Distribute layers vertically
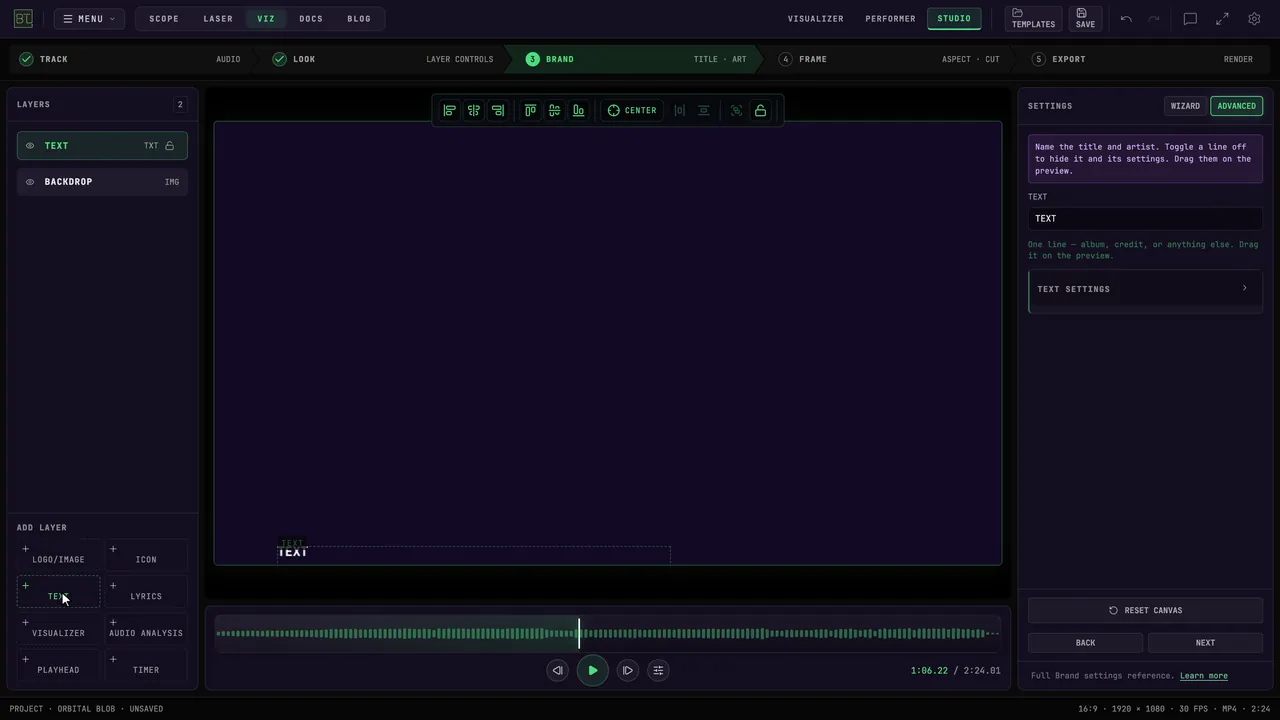Image resolution: width=1280 pixels, height=720 pixels. pyautogui.click(x=704, y=110)
